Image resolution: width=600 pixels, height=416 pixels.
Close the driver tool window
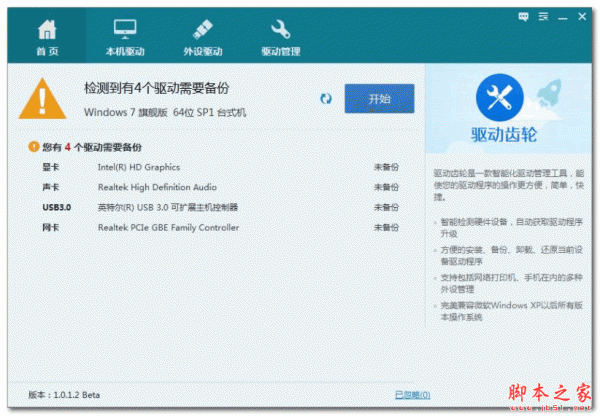(x=582, y=16)
